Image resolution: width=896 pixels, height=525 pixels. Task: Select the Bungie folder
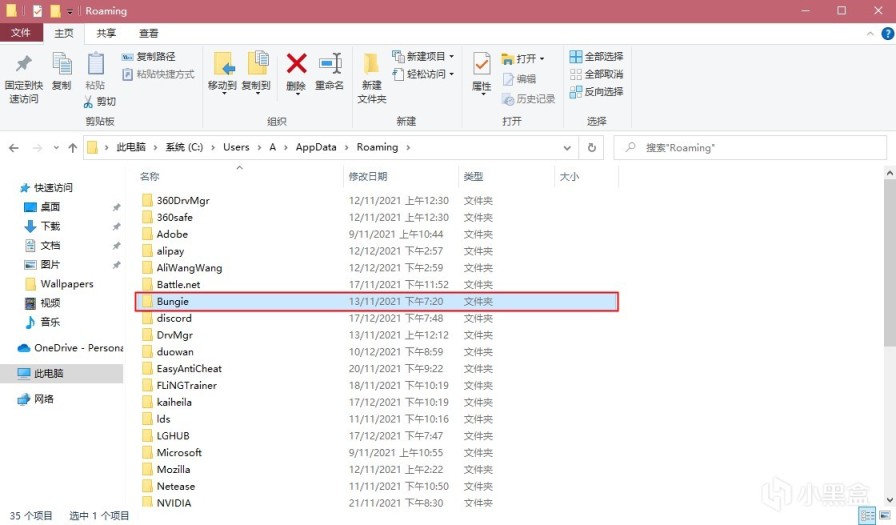[377, 302]
